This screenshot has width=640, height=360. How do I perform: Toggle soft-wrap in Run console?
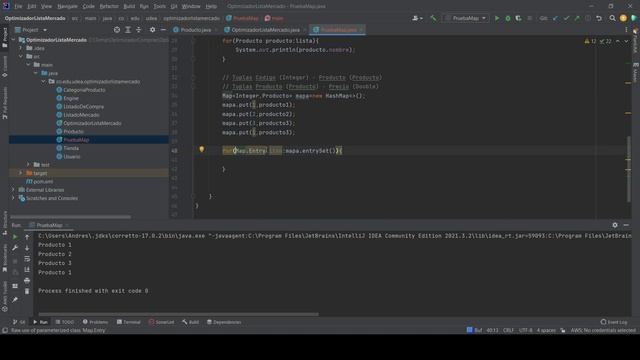click(27, 259)
